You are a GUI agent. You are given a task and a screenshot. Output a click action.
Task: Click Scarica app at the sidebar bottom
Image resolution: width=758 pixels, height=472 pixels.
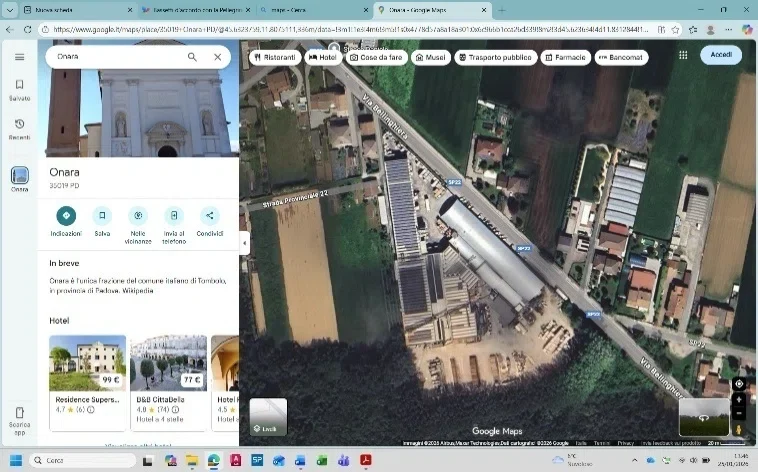tap(19, 421)
